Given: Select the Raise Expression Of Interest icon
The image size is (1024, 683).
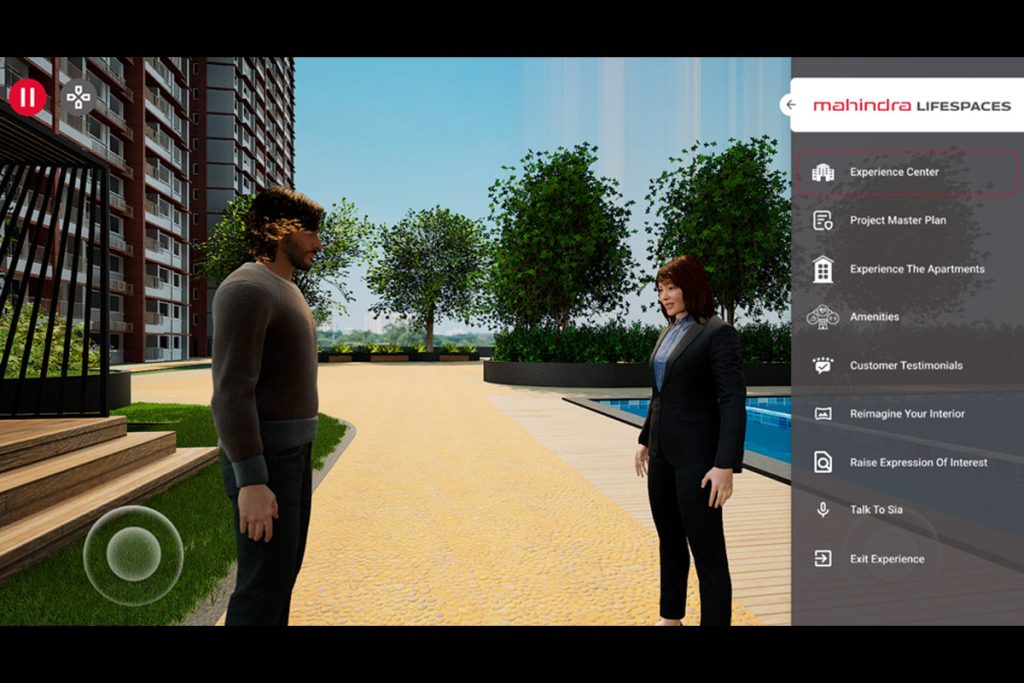Looking at the screenshot, I should (823, 462).
